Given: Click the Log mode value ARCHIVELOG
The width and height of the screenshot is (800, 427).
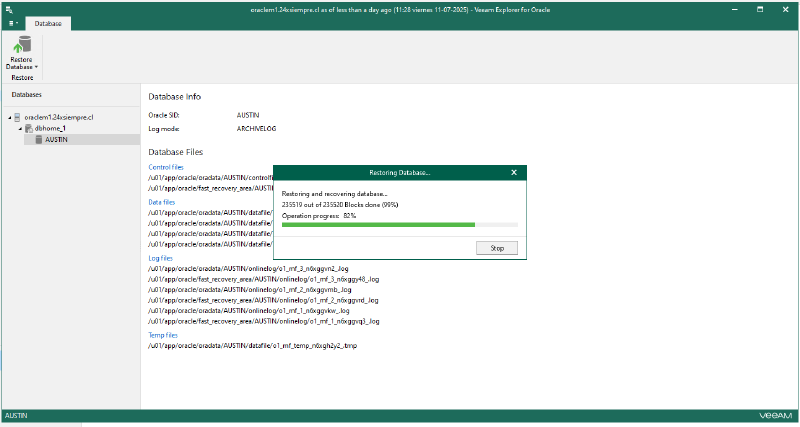Looking at the screenshot, I should 257,129.
